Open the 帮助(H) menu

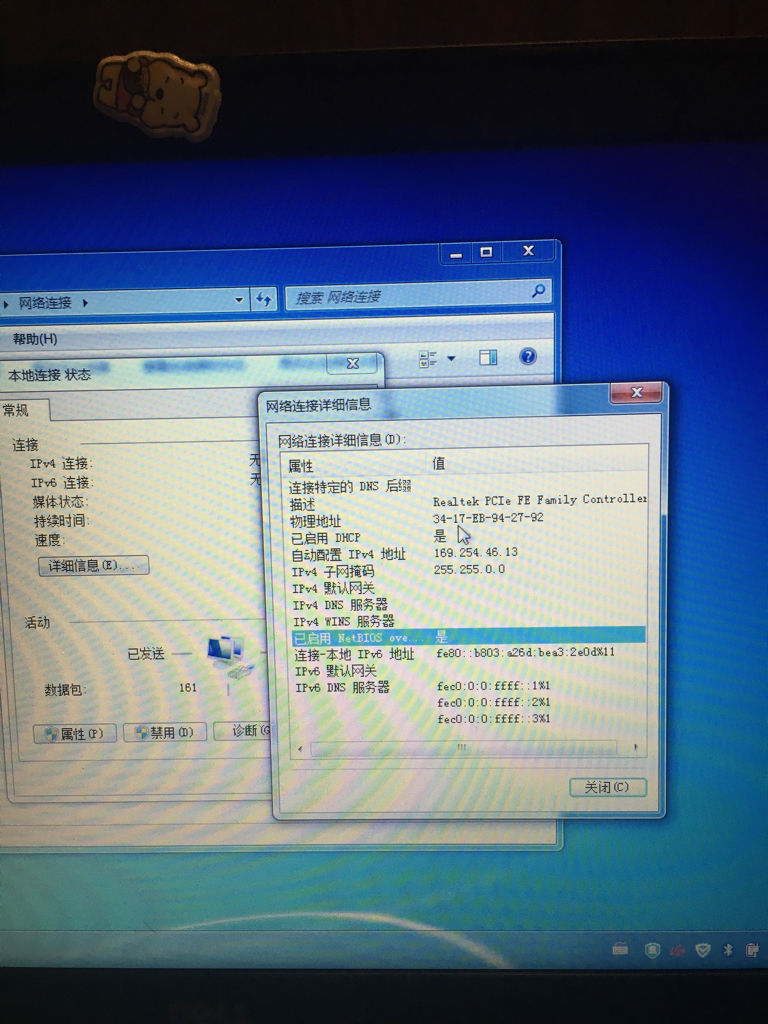coord(35,339)
